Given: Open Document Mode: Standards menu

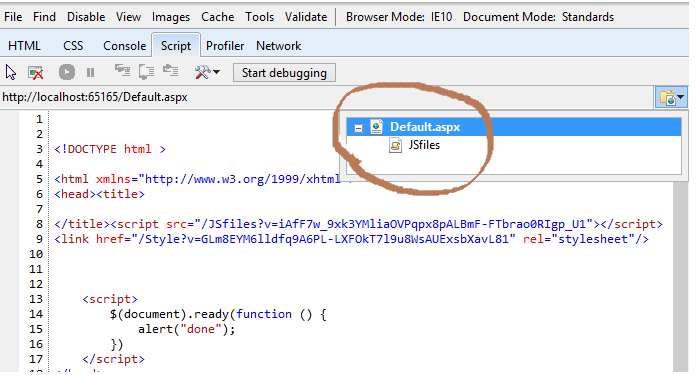Looking at the screenshot, I should (538, 17).
